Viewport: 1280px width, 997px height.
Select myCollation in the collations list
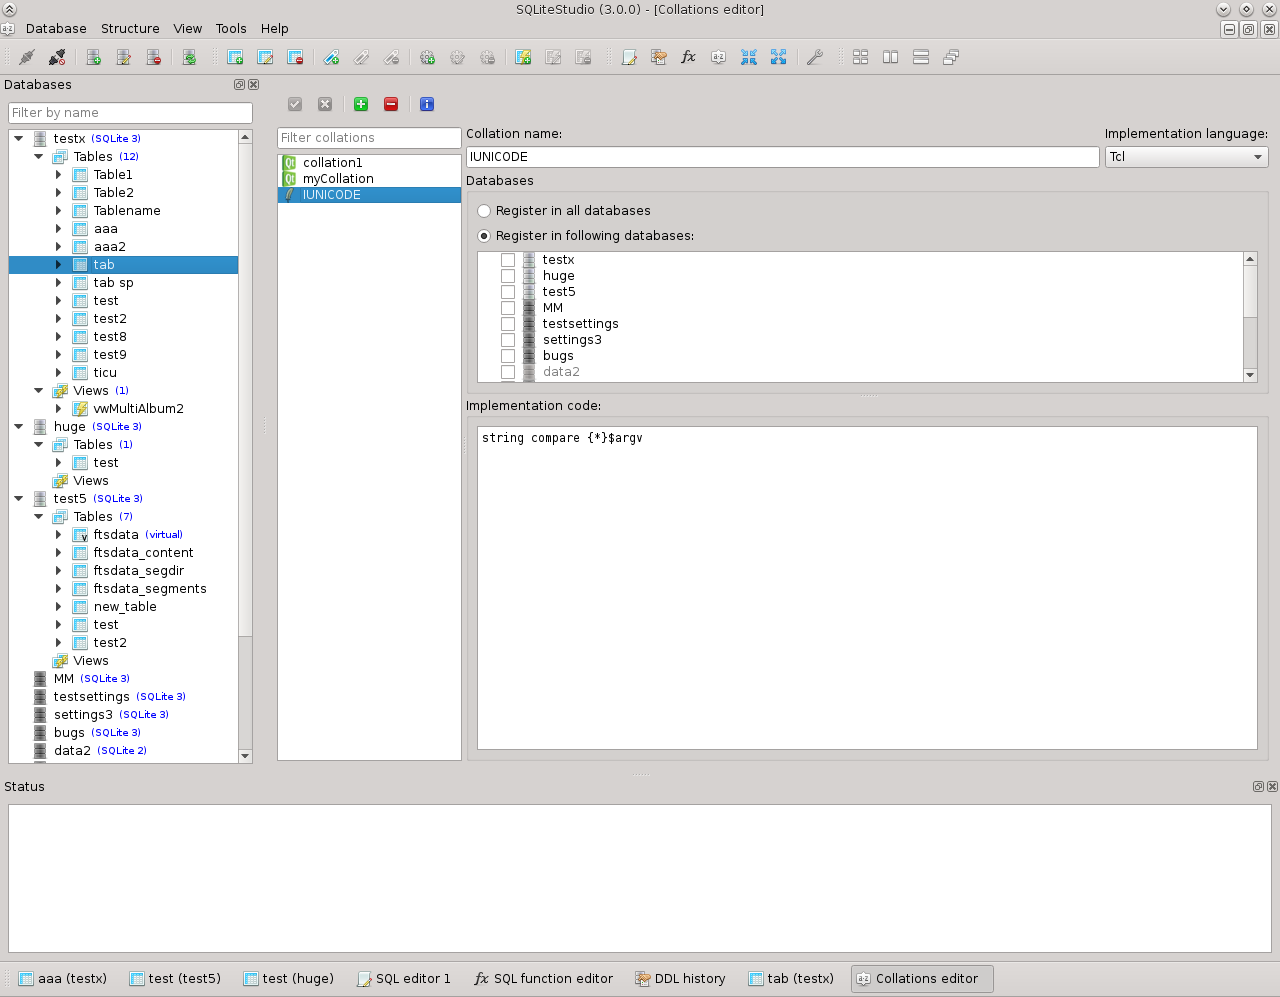point(338,179)
